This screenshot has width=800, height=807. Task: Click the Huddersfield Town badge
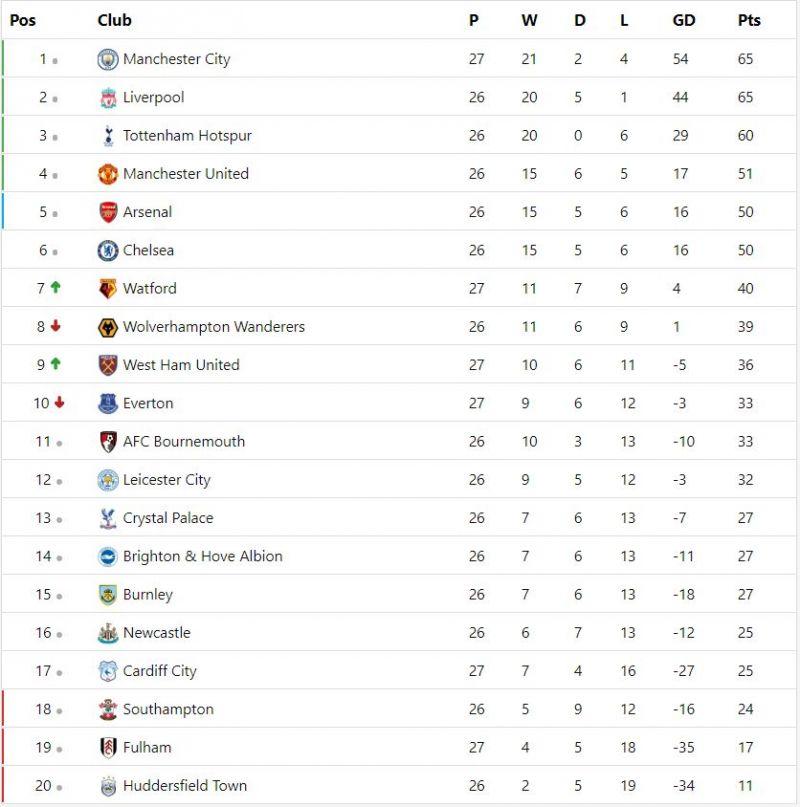click(108, 786)
